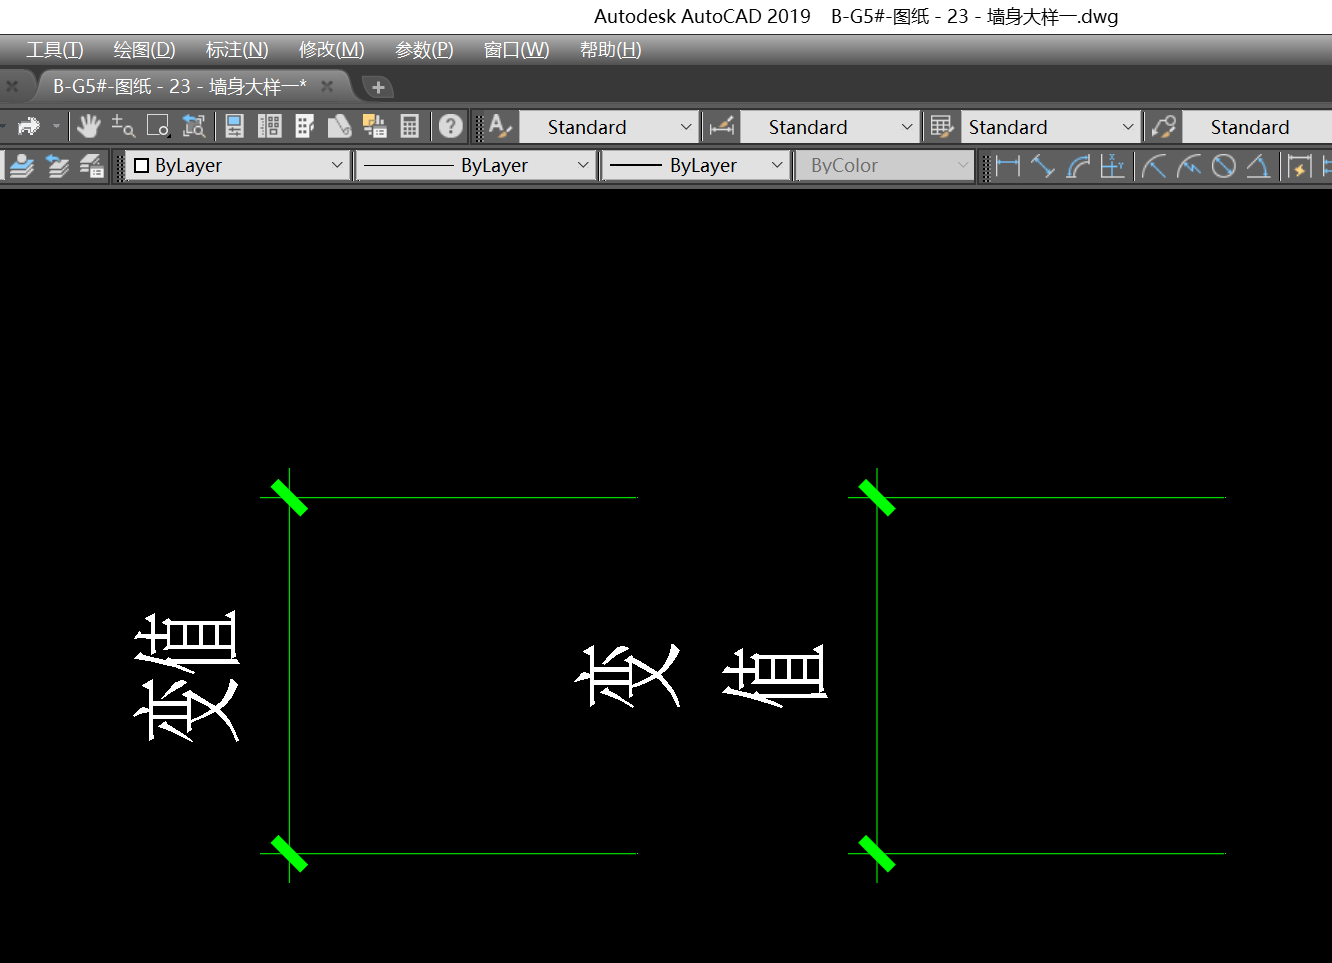Open 标注(N) menu
This screenshot has height=963, width=1332.
click(x=237, y=50)
